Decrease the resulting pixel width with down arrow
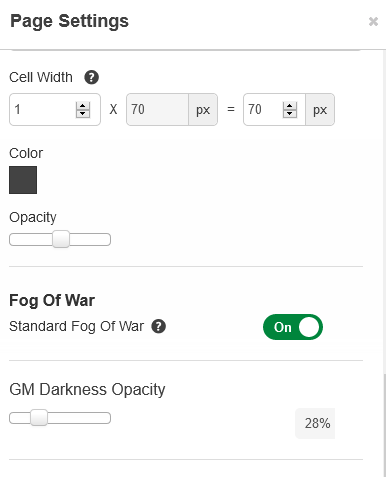The height and width of the screenshot is (477, 386). [x=290, y=114]
